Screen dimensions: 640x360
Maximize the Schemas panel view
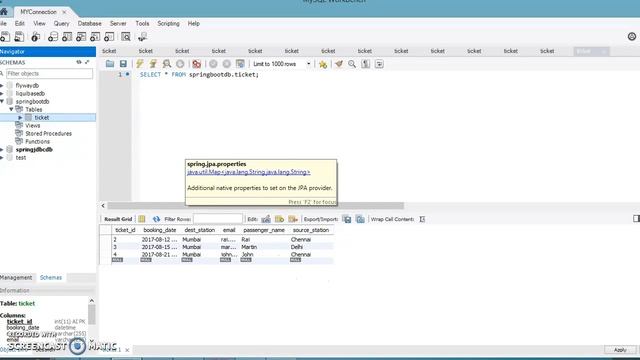tap(87, 62)
